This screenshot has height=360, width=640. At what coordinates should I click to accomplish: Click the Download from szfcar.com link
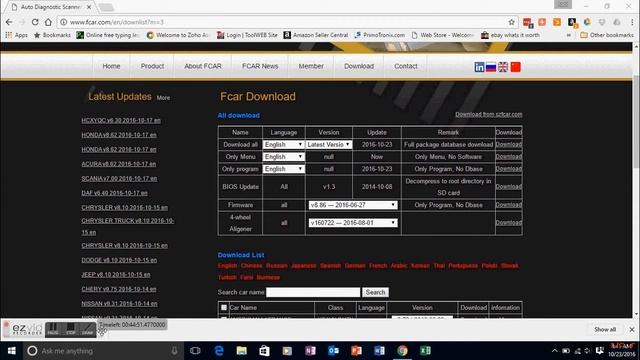coord(489,114)
